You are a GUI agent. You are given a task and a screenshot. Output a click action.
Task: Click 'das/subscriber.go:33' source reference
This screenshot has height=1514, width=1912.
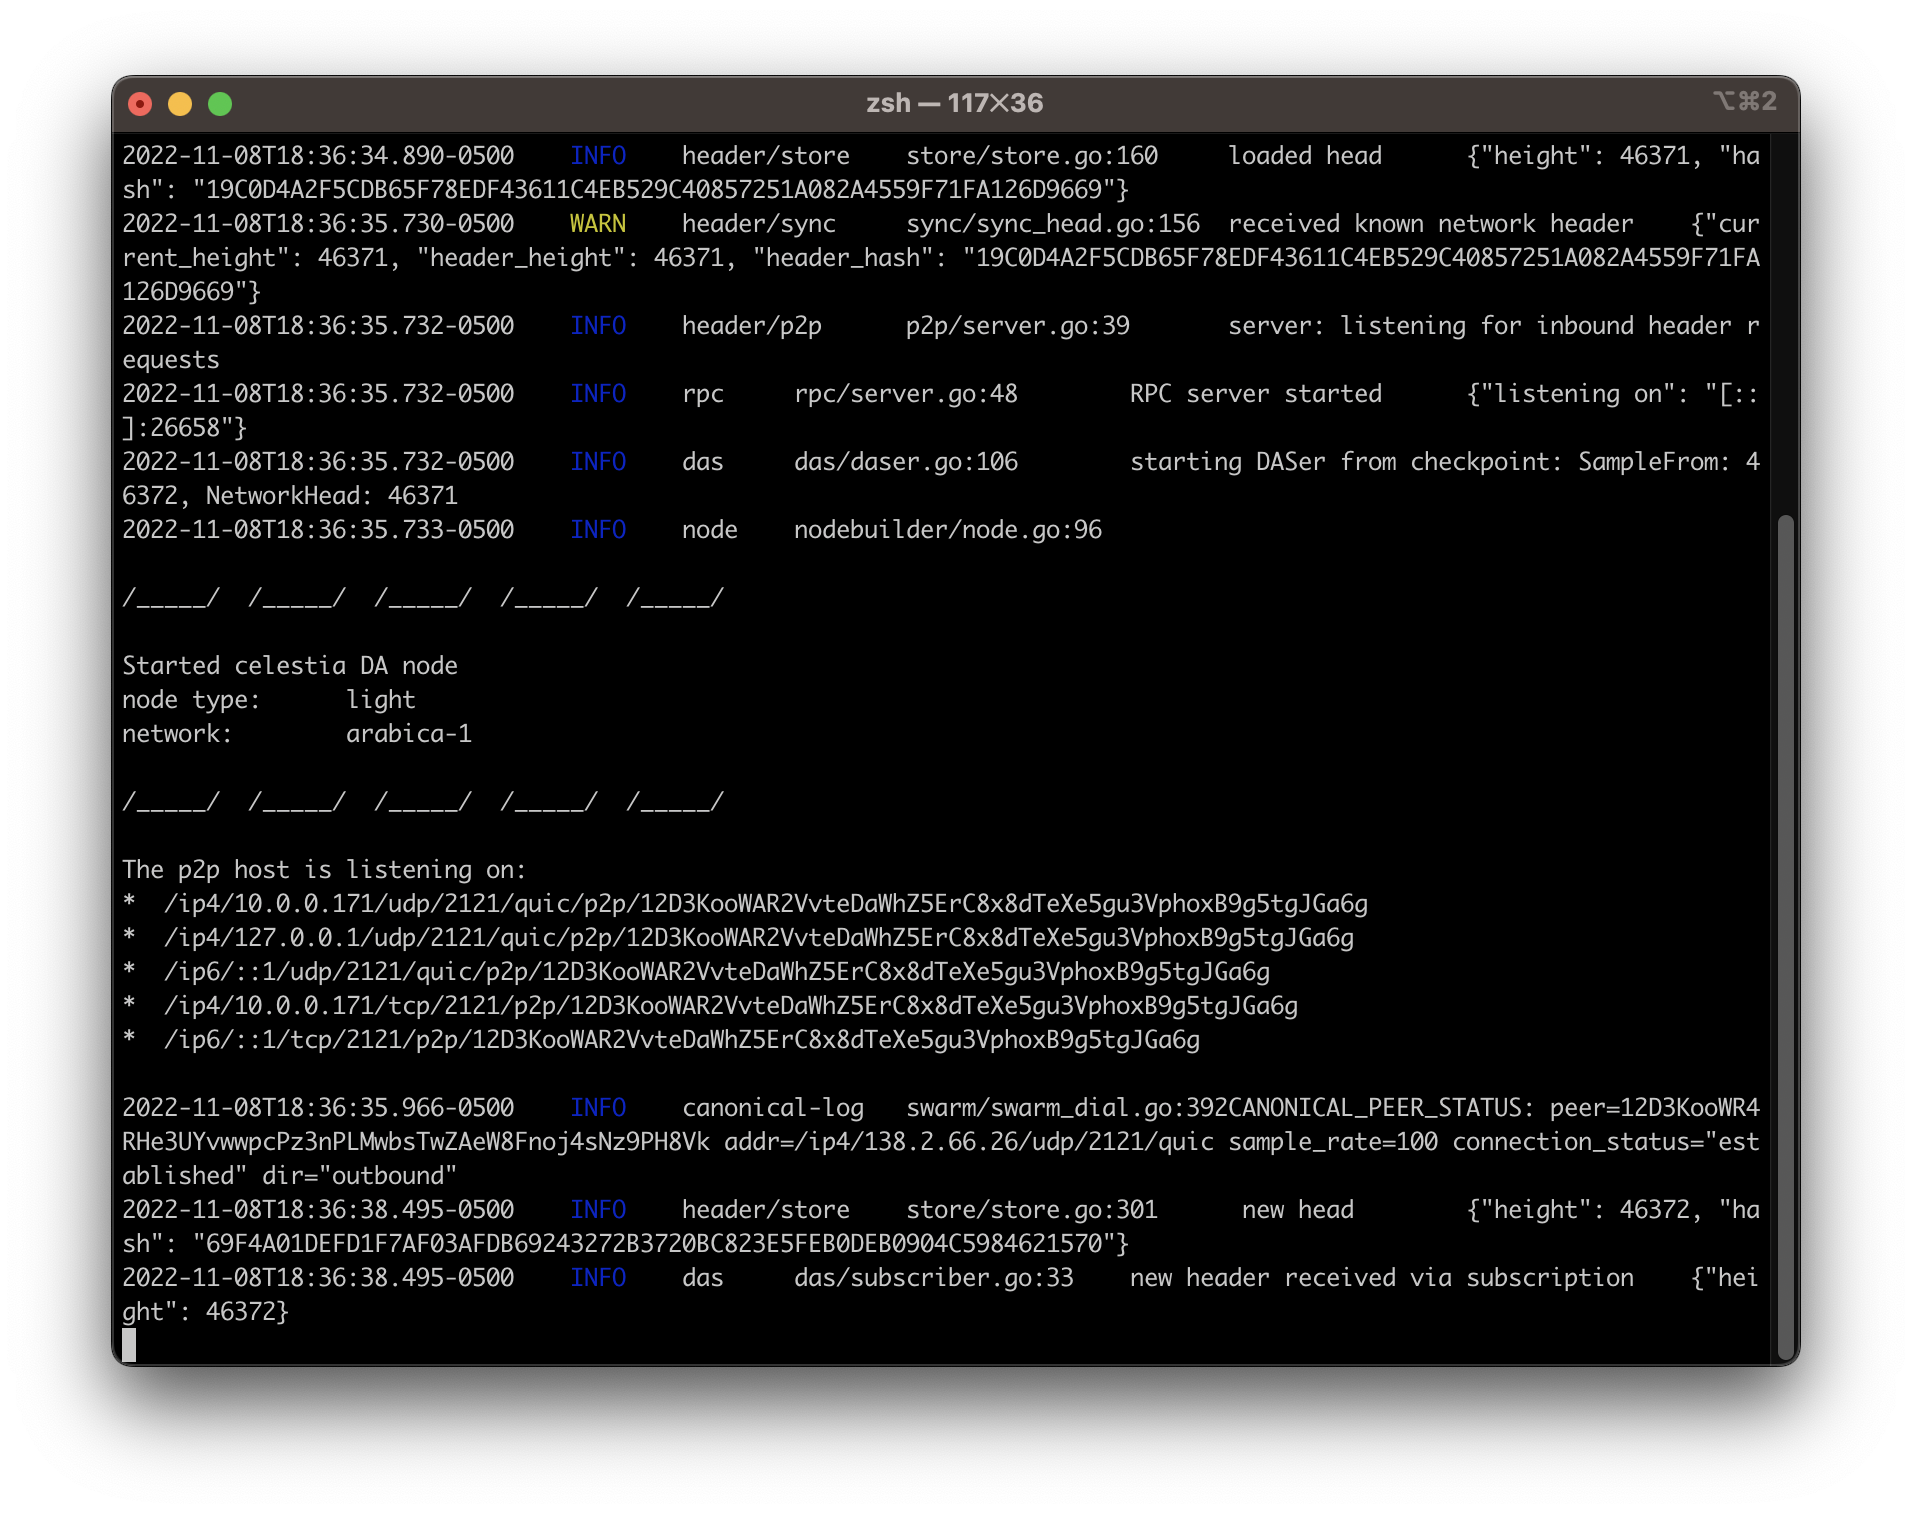point(934,1278)
